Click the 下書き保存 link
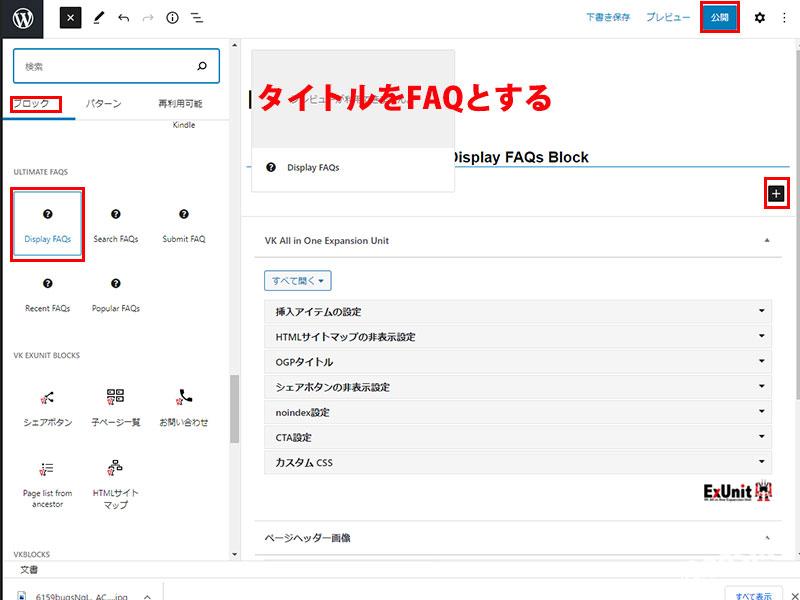 coord(608,18)
